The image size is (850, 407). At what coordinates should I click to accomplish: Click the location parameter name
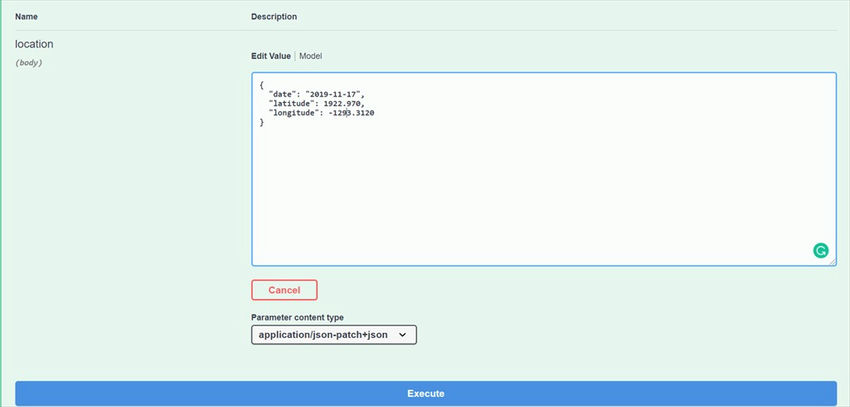pos(34,45)
